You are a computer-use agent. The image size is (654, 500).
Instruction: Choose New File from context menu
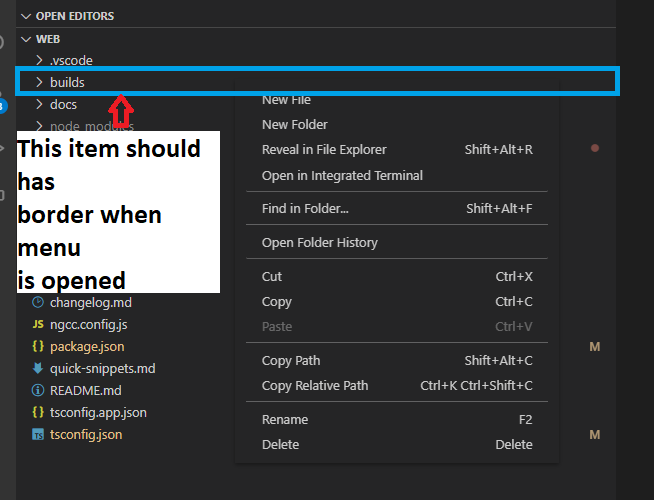(x=286, y=100)
